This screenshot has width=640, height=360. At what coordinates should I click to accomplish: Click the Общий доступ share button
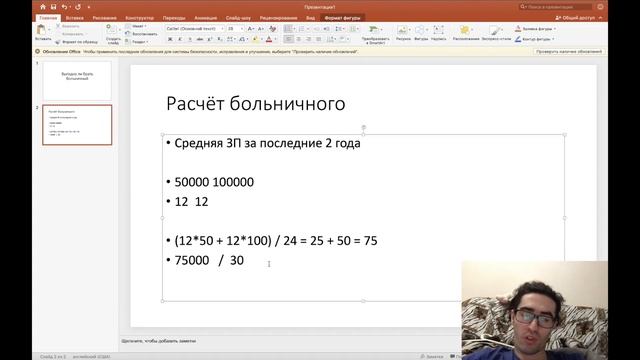click(x=575, y=18)
